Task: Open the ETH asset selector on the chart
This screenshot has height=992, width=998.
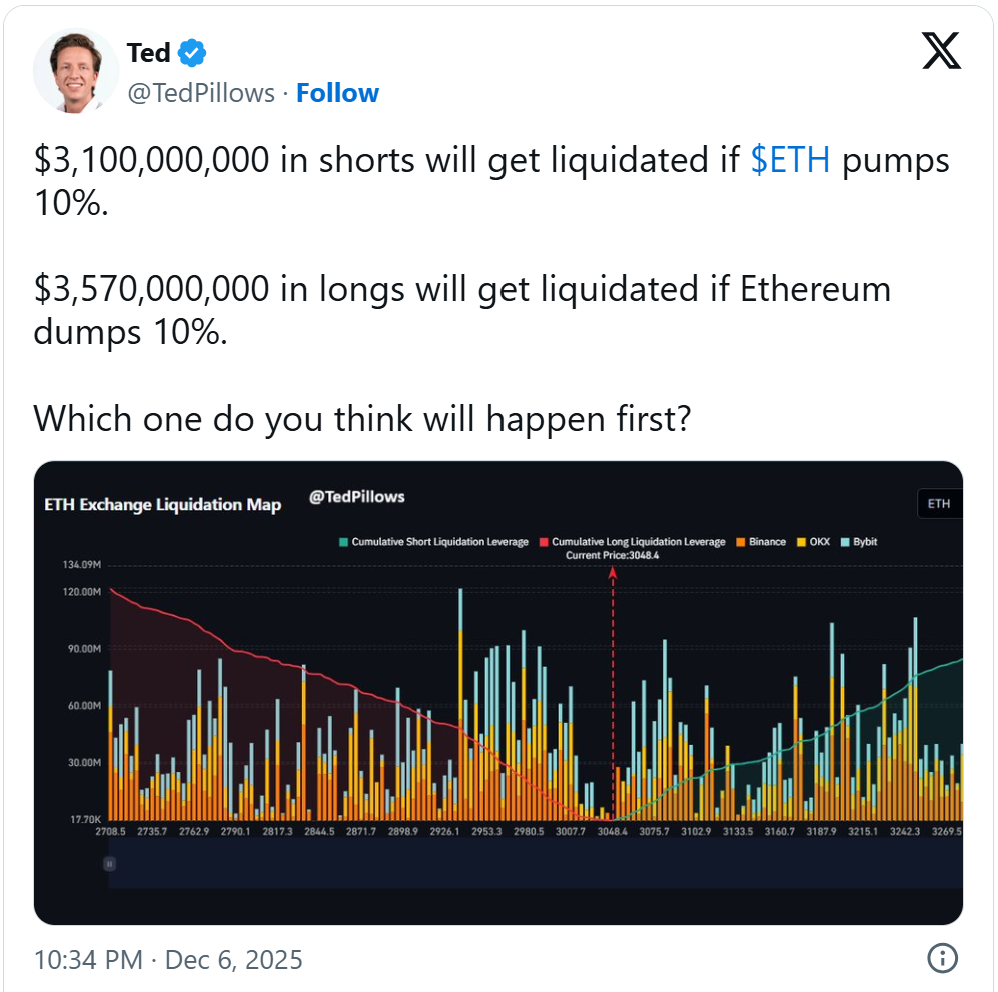Action: click(938, 504)
